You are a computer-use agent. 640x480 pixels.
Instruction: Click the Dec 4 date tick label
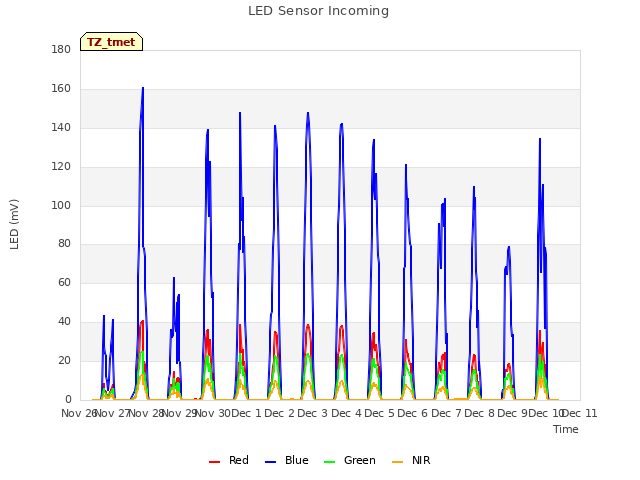click(347, 413)
